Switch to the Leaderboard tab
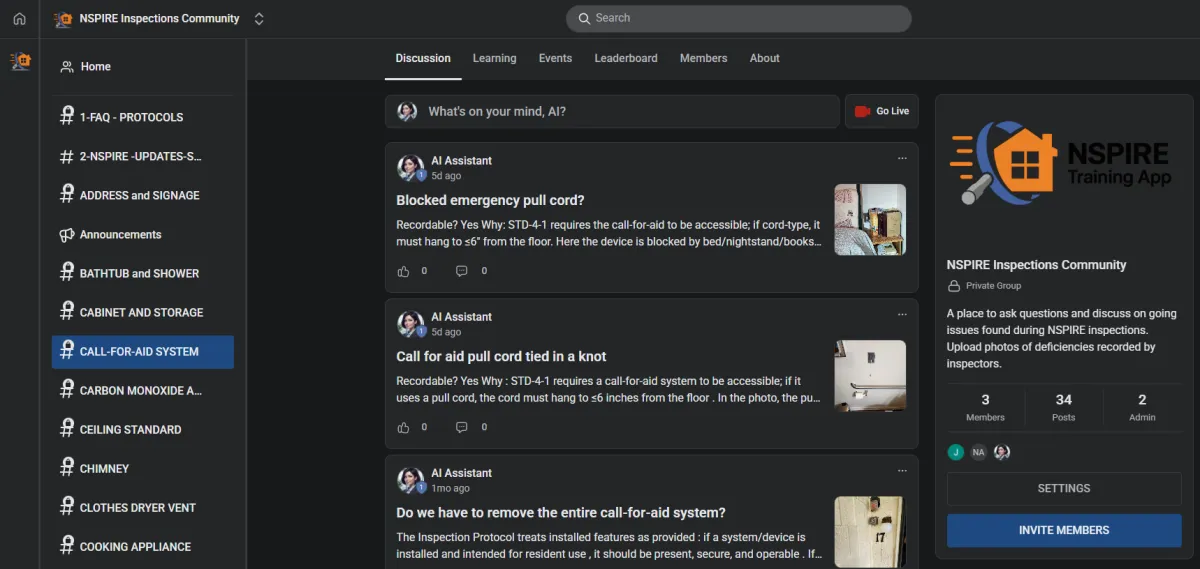The image size is (1200, 569). tap(626, 58)
